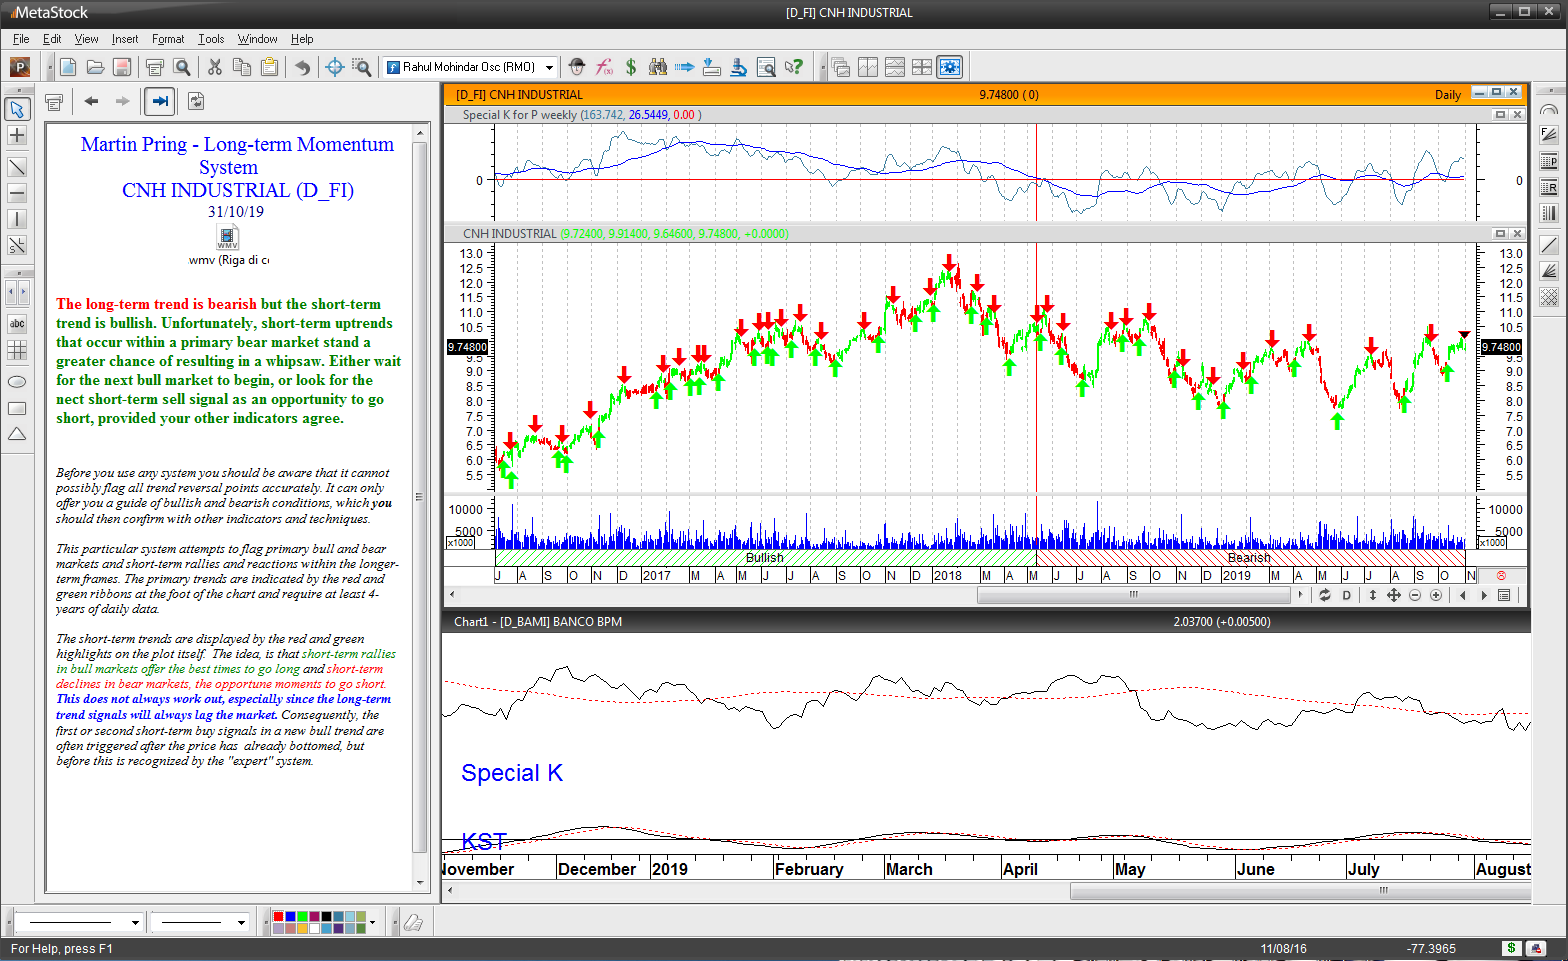The width and height of the screenshot is (1568, 961).
Task: Click the blue arrow DownLoader icon
Action: coord(684,67)
